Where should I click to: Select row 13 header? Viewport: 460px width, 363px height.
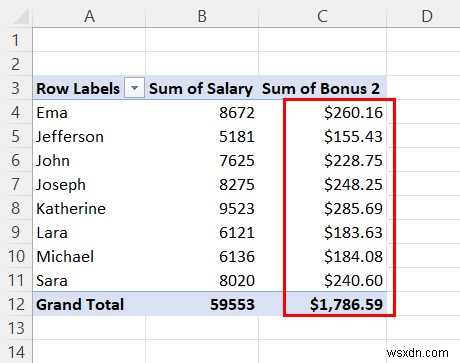(x=16, y=328)
